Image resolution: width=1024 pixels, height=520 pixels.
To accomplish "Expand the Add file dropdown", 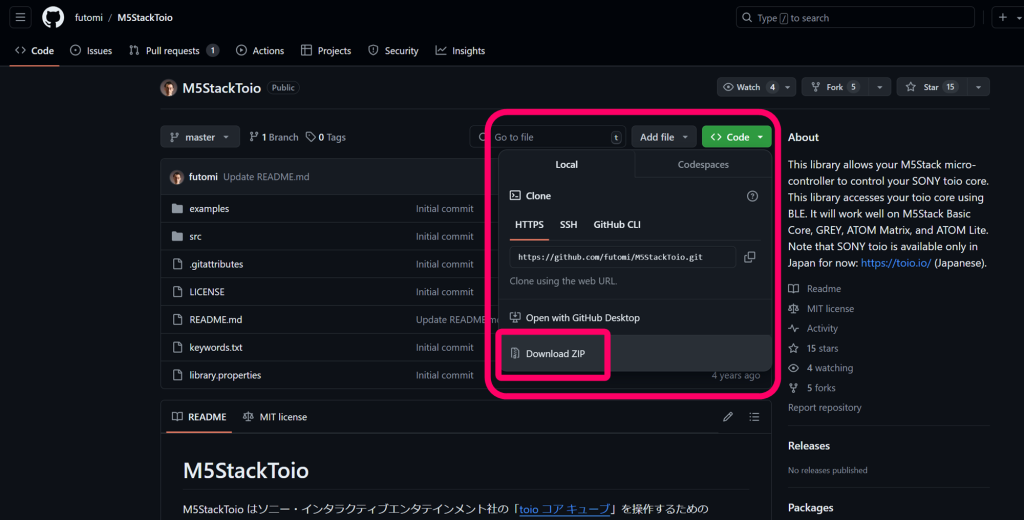I will (x=664, y=137).
